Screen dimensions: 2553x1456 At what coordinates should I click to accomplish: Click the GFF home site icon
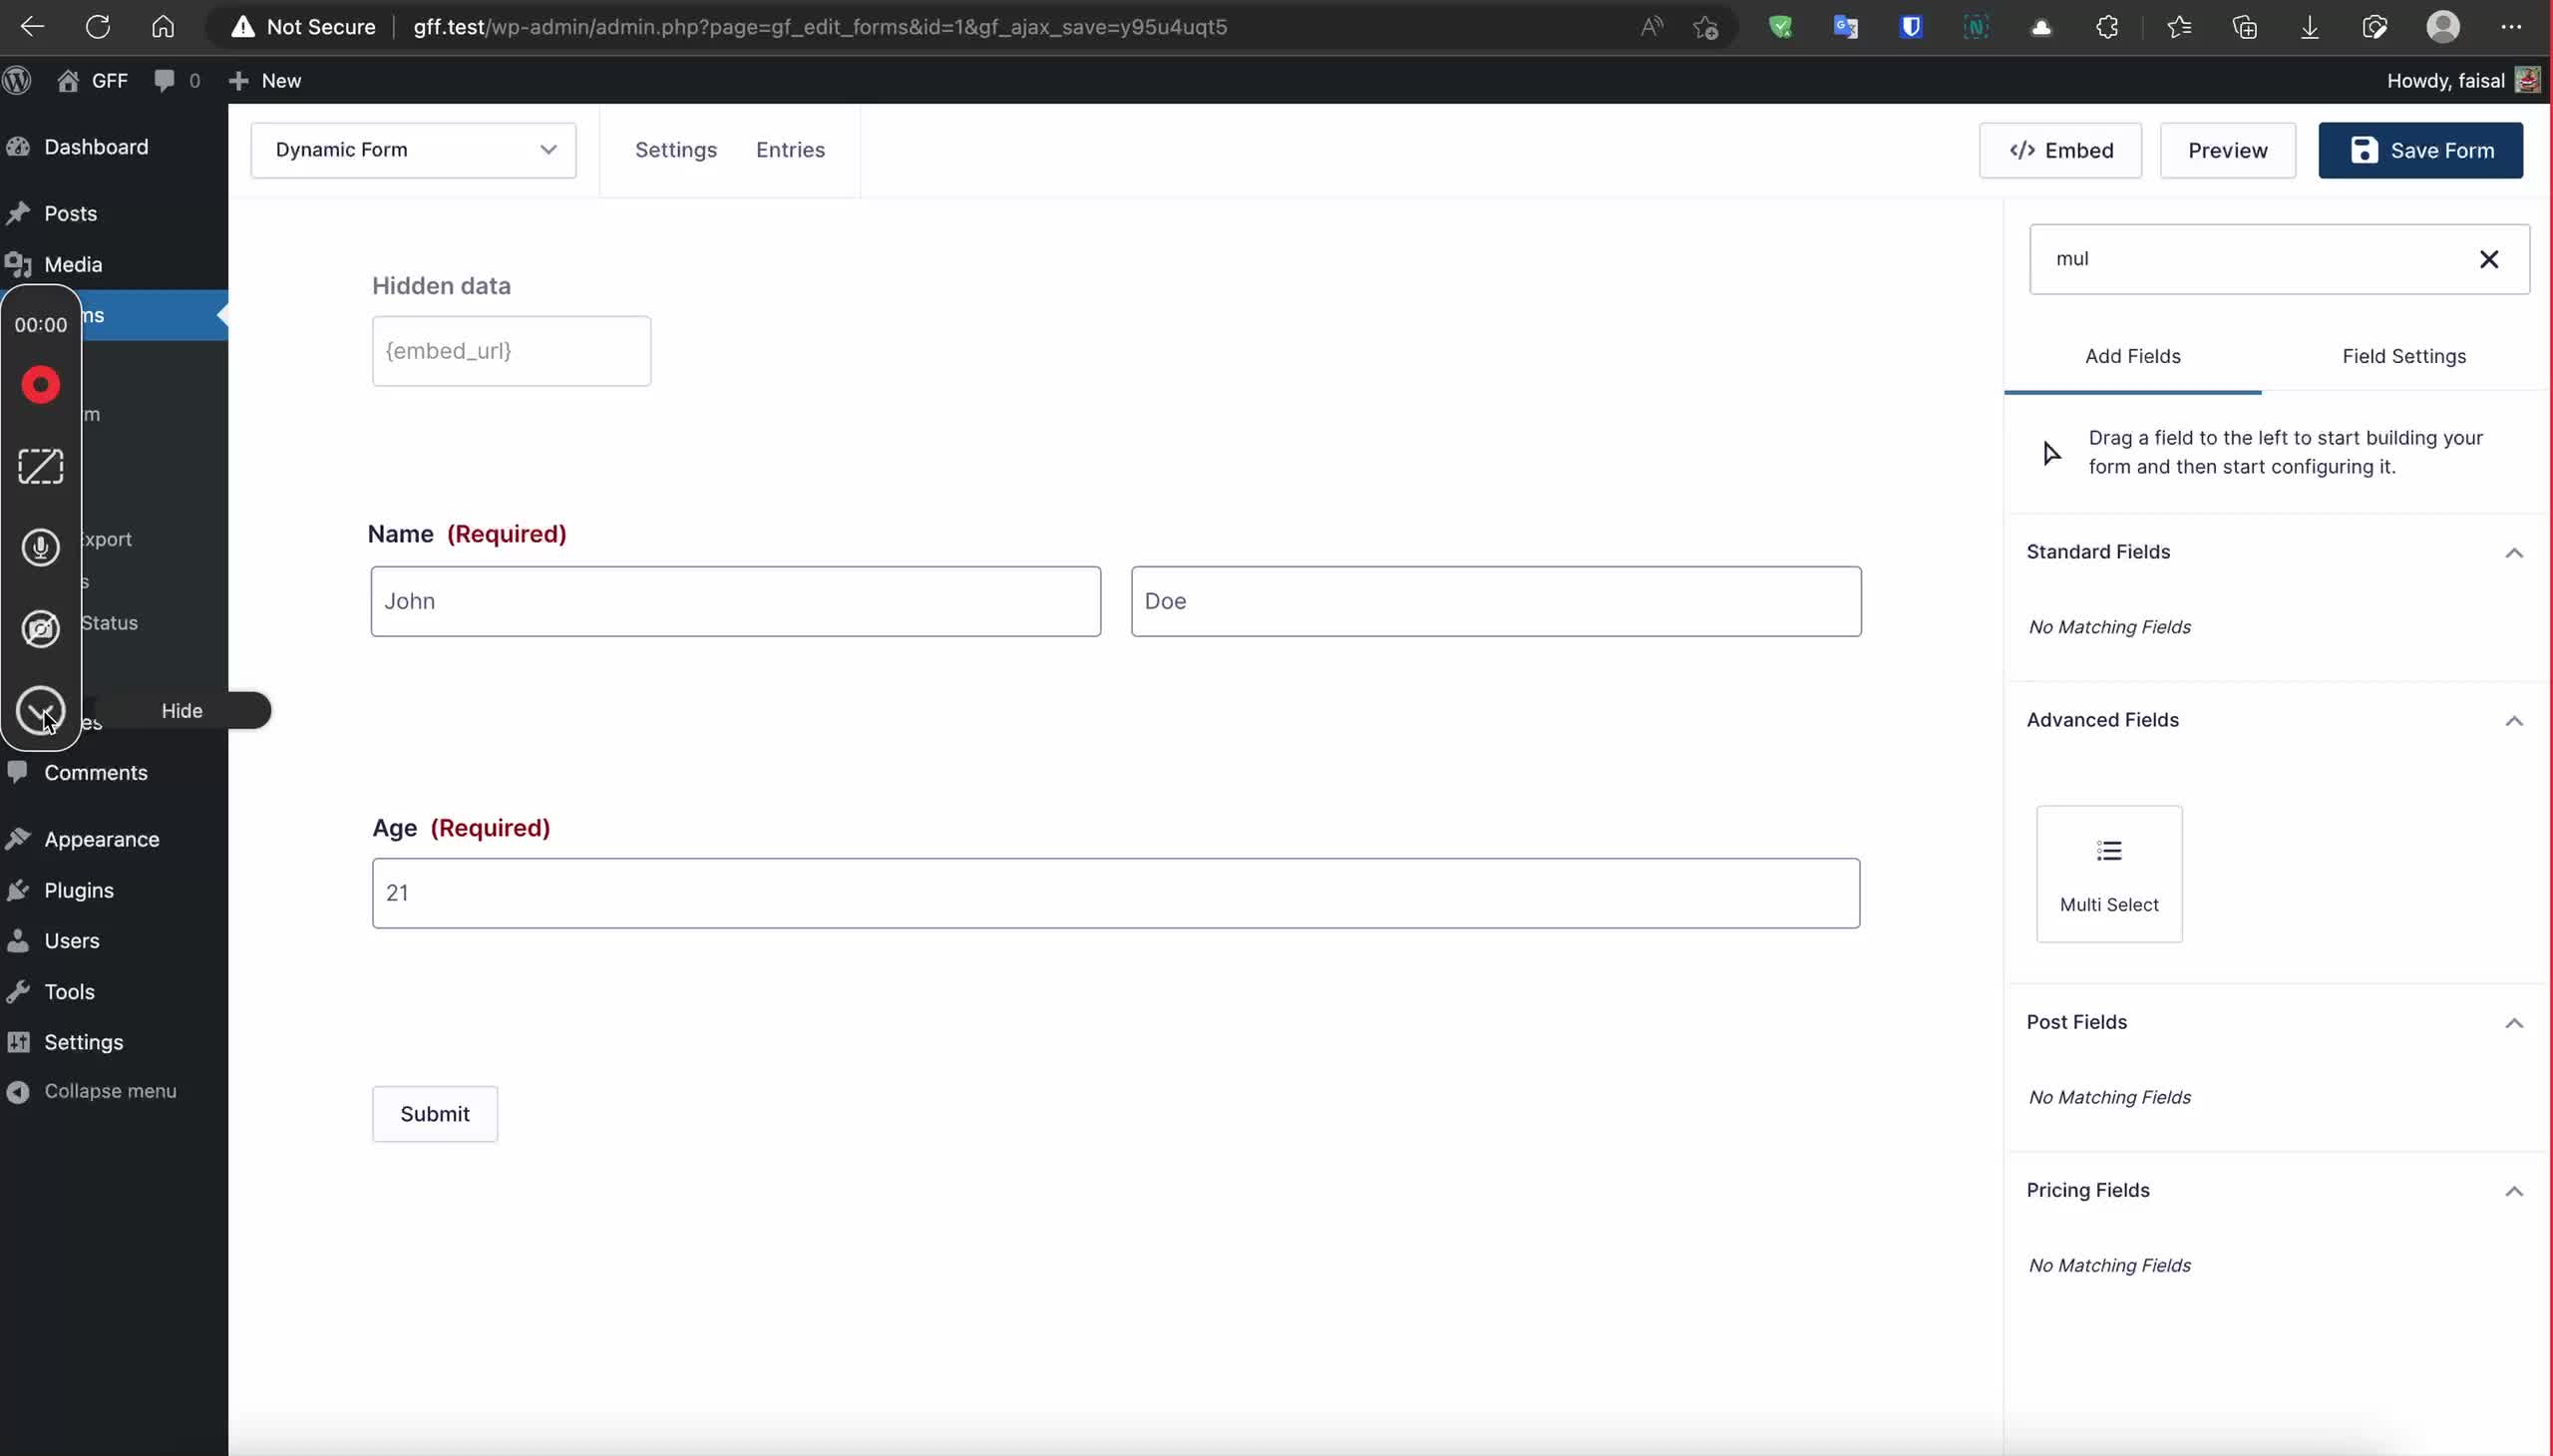68,80
